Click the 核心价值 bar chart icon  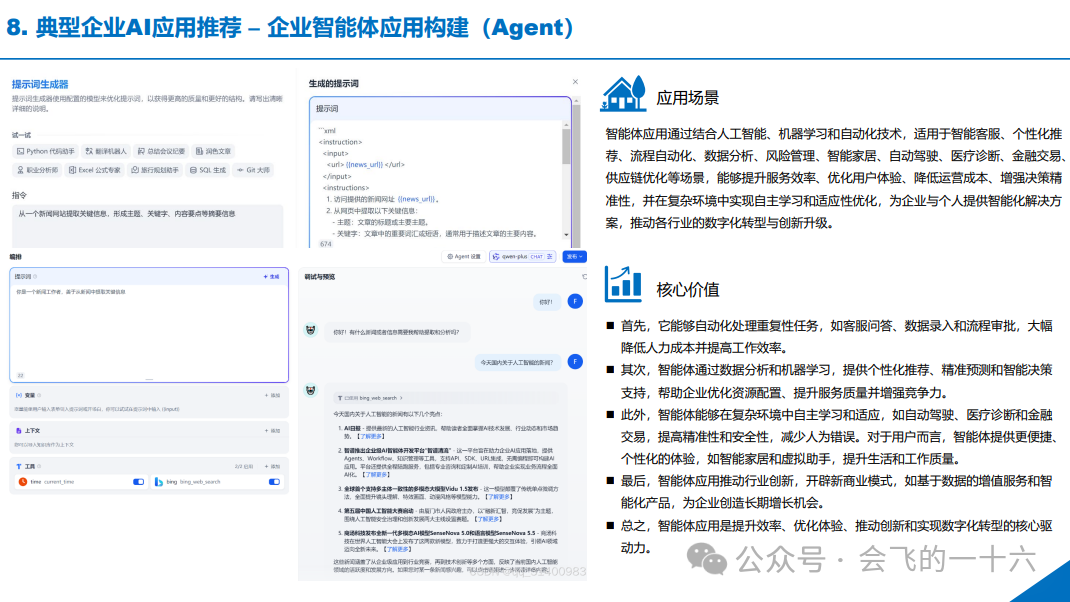click(623, 284)
